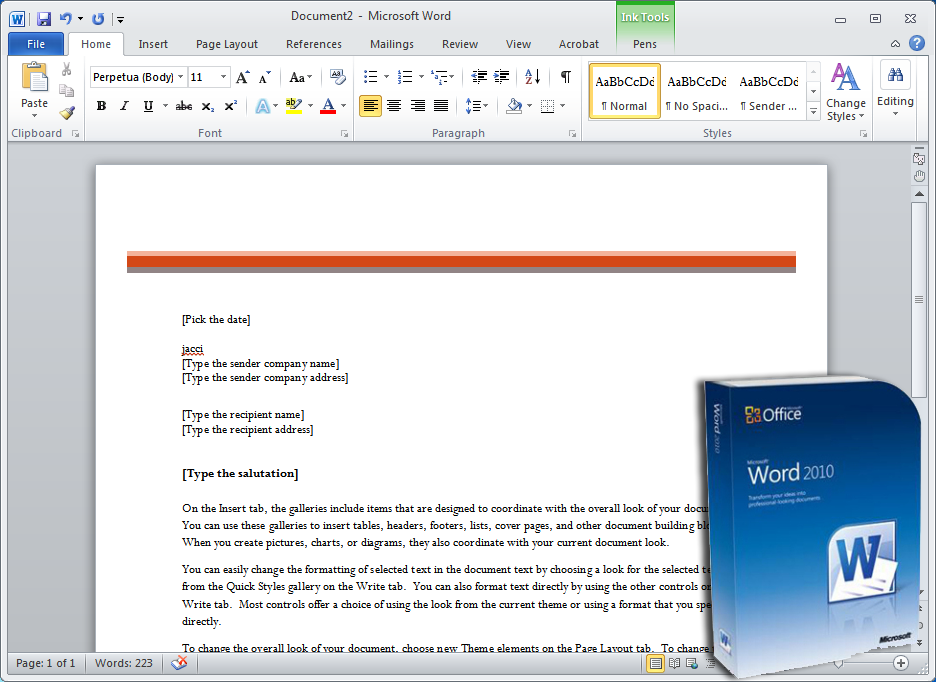
Task: Open the Format Painter
Action: point(66,112)
